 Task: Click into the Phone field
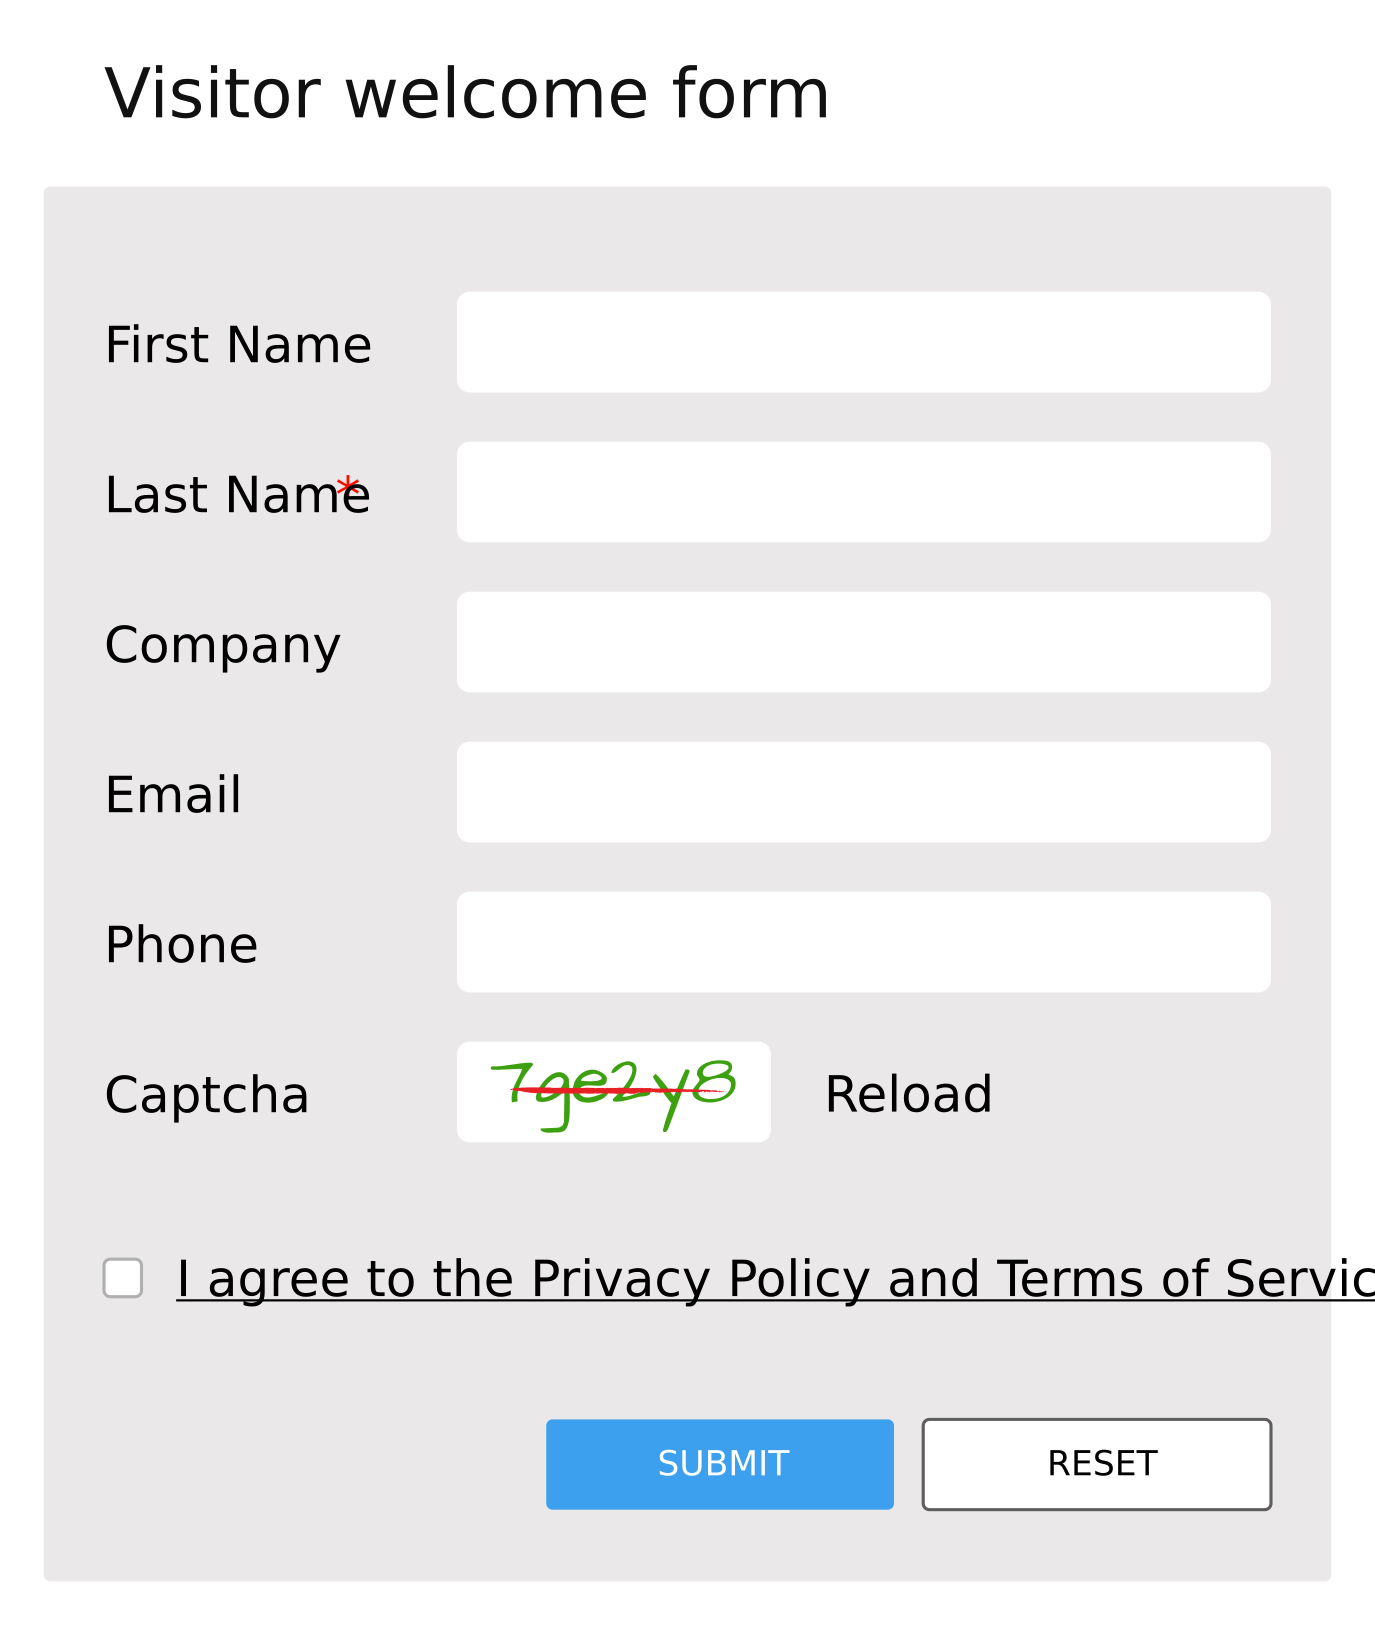864,942
